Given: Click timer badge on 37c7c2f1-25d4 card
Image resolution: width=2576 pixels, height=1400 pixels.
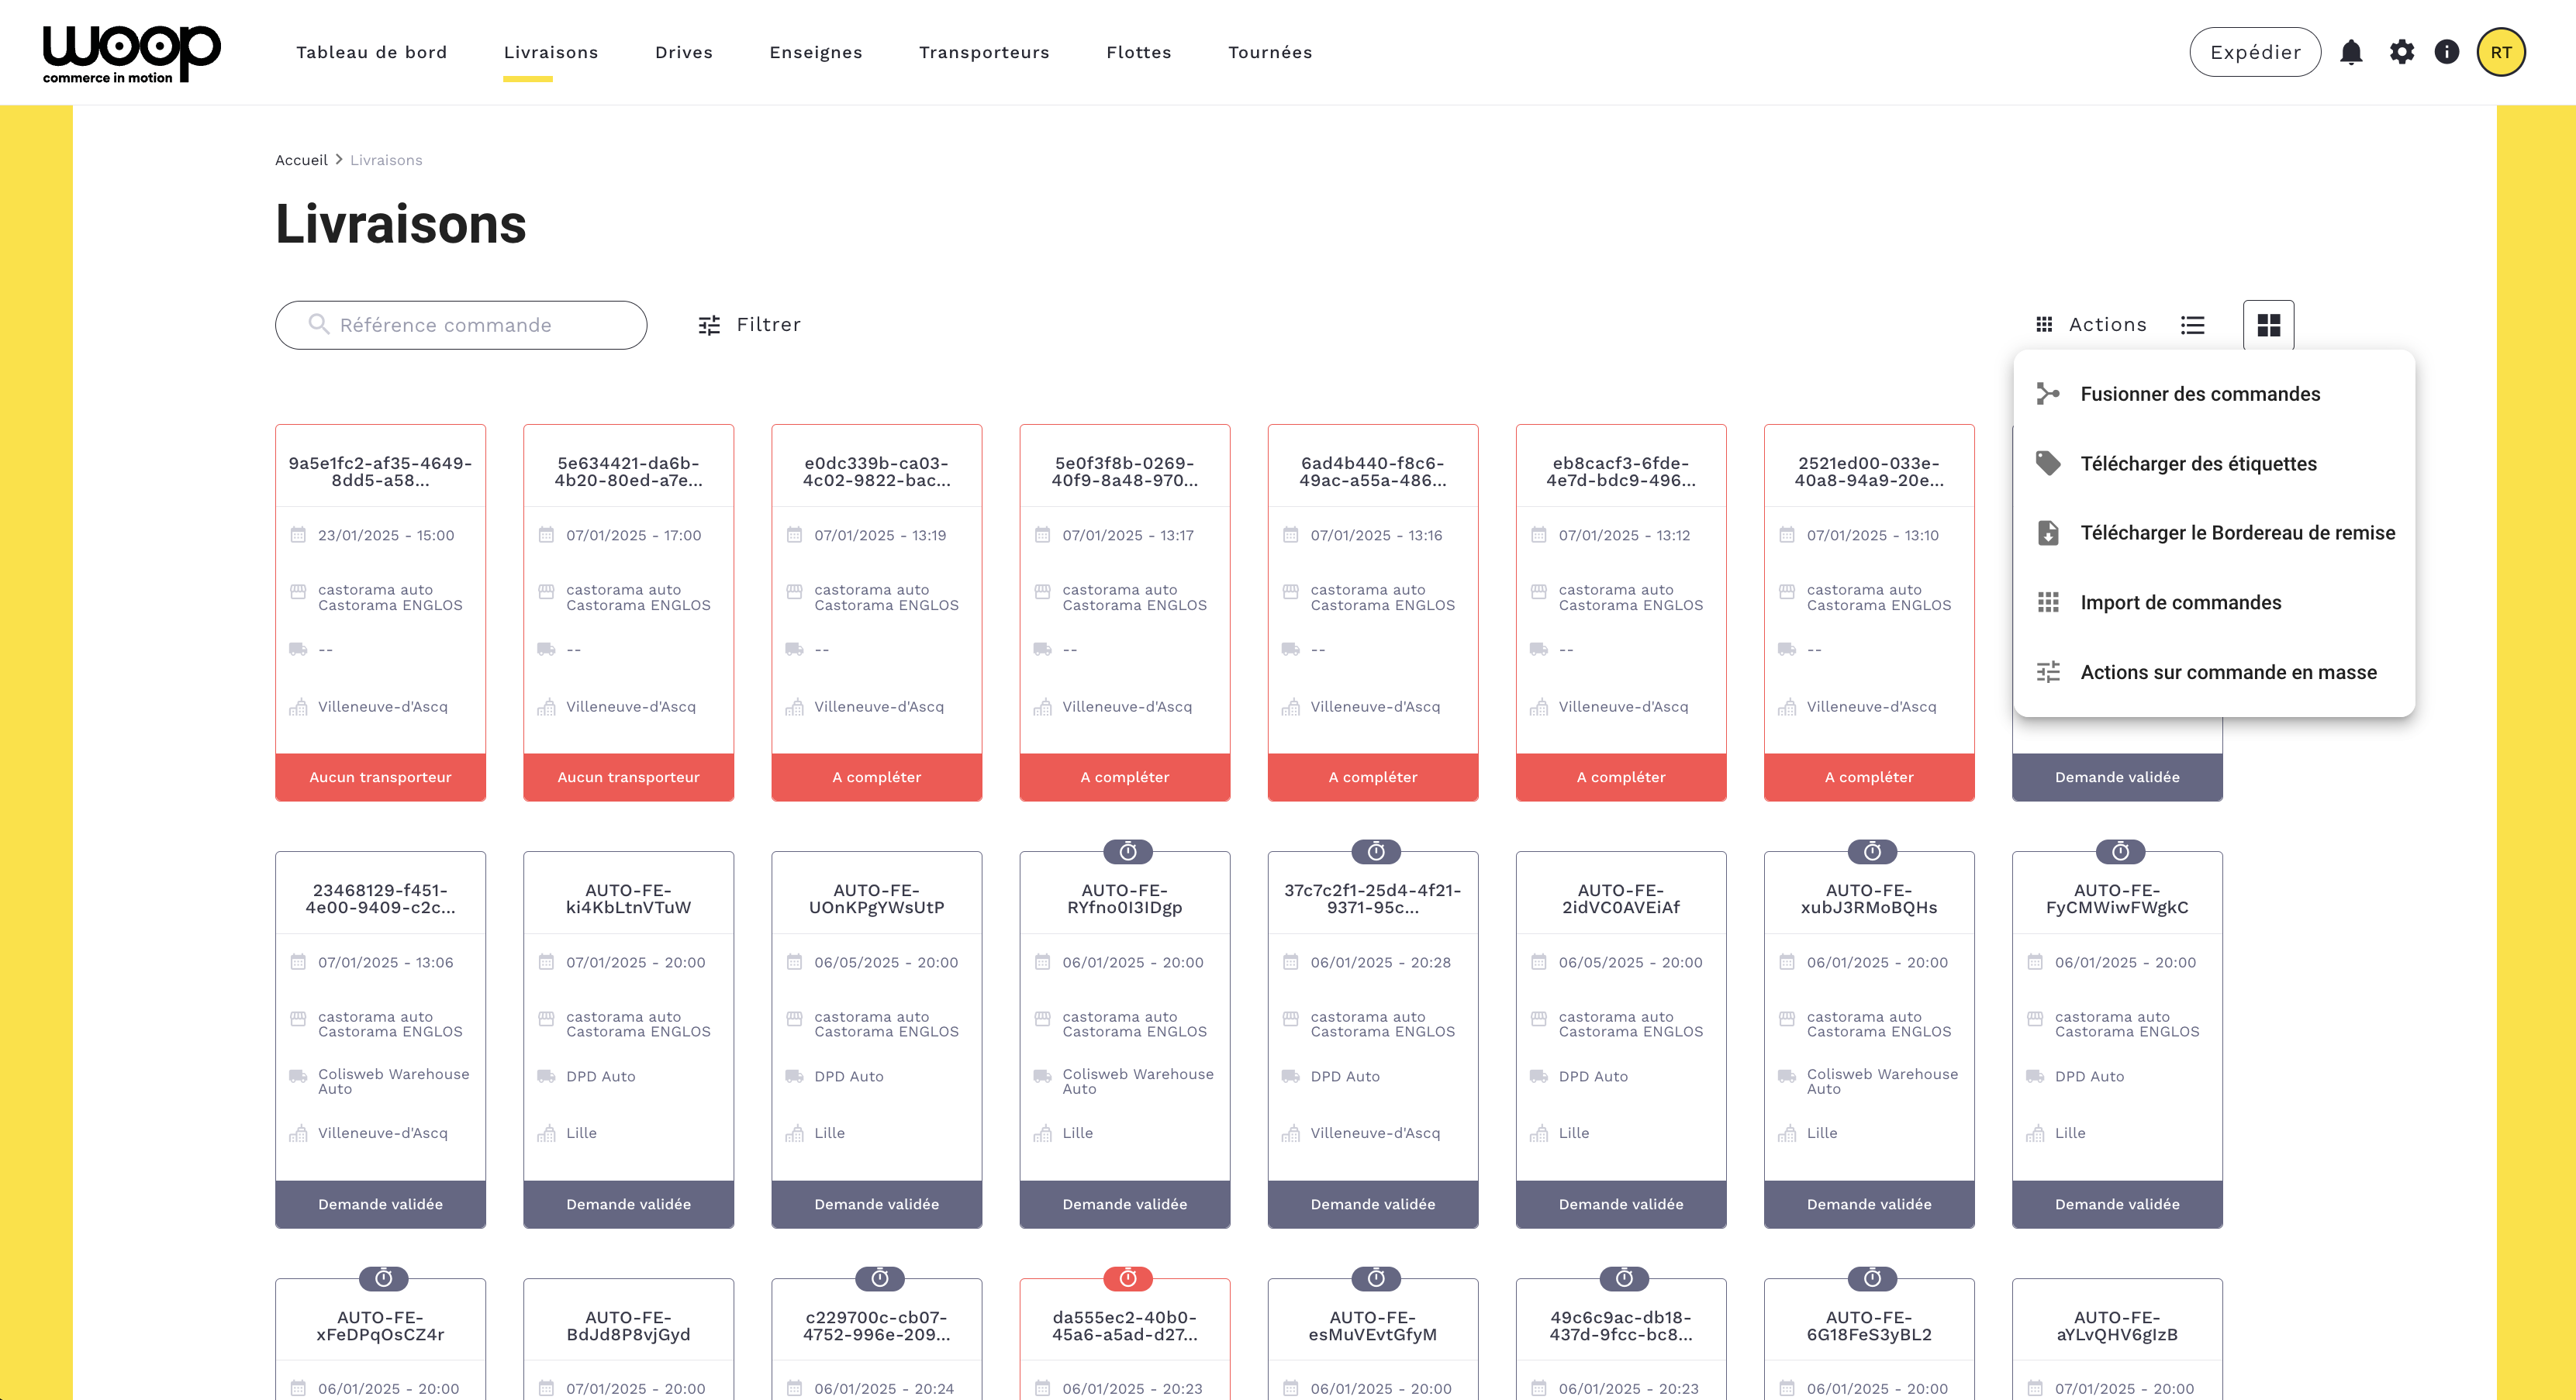Looking at the screenshot, I should pyautogui.click(x=1376, y=851).
